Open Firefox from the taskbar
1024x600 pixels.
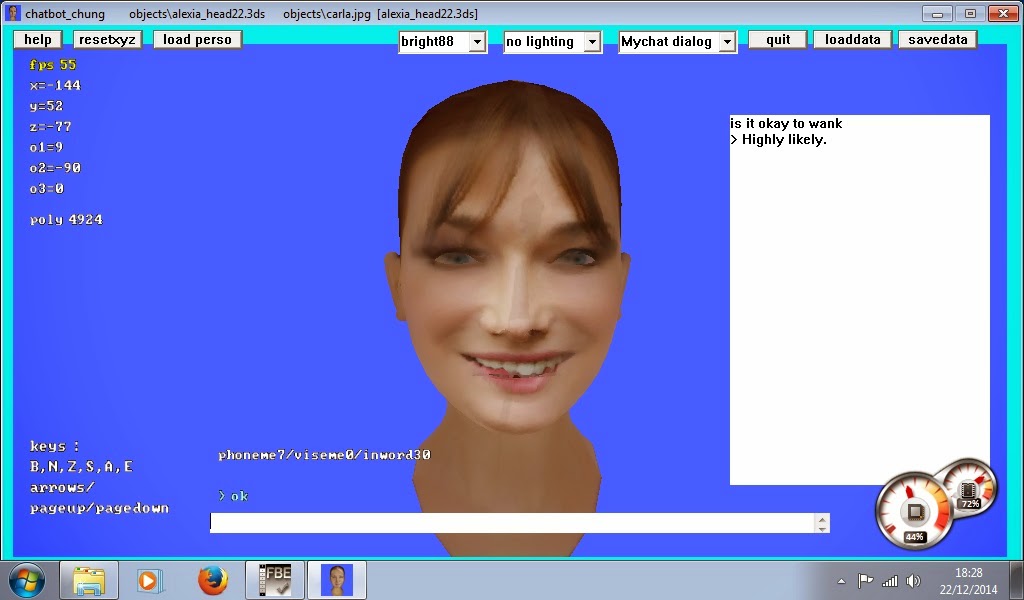(213, 580)
